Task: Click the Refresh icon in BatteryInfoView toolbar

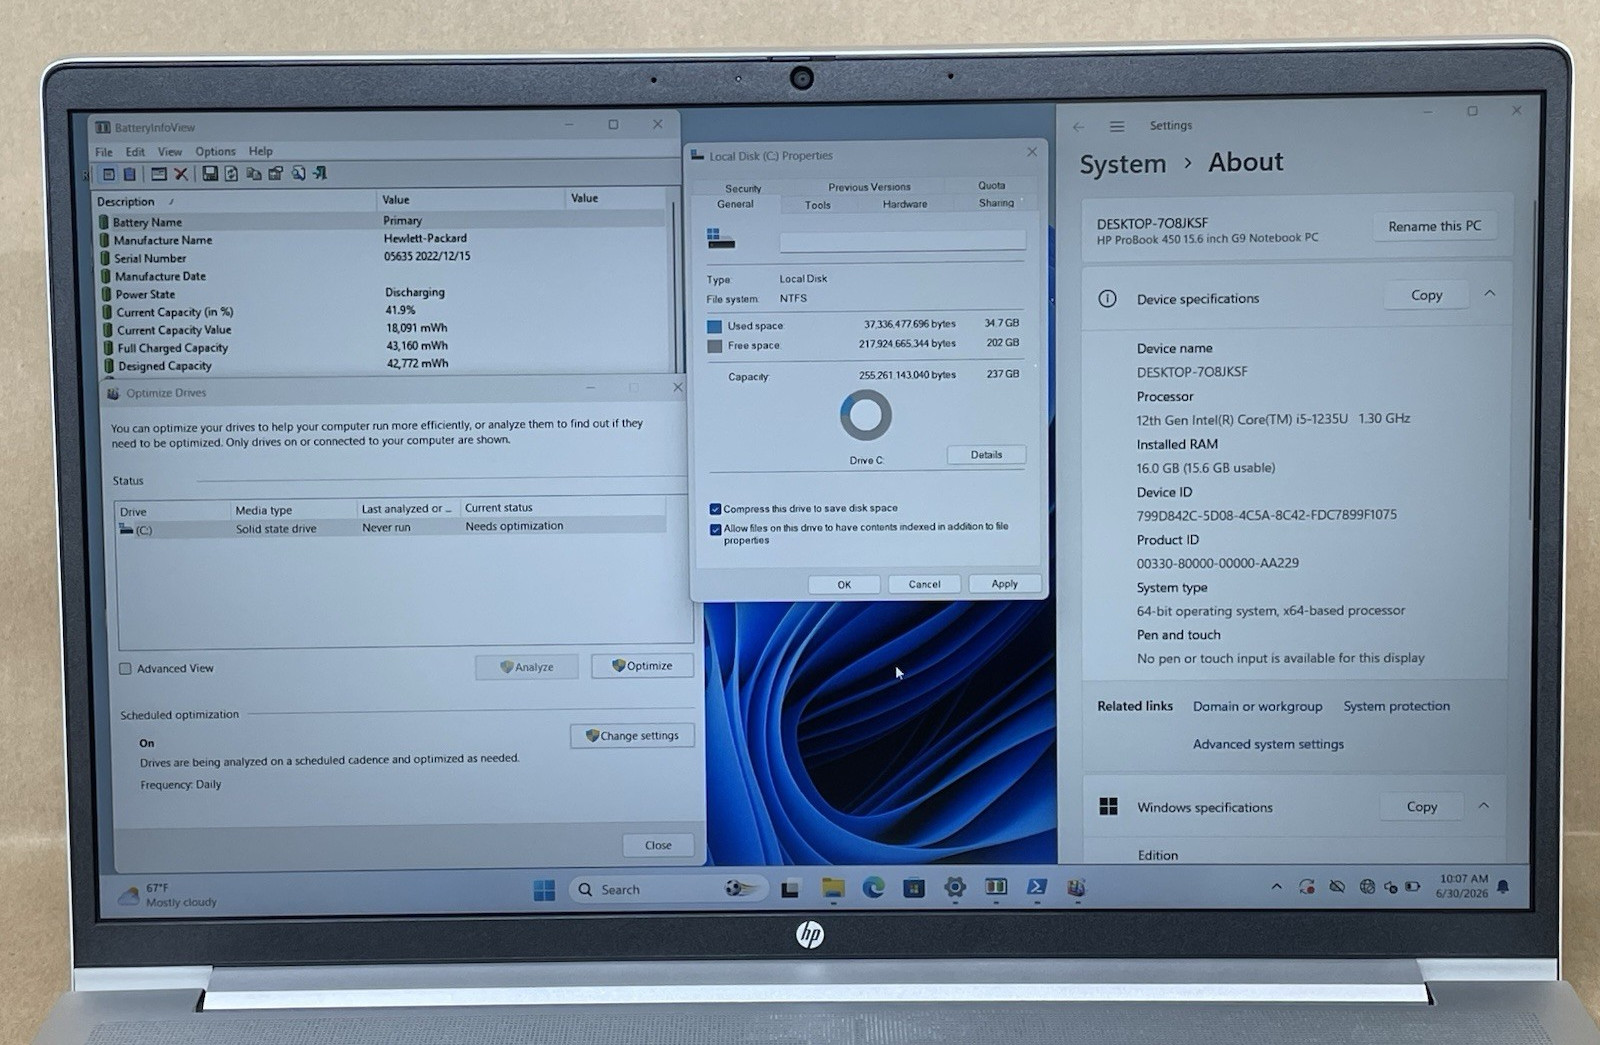Action: (x=231, y=174)
